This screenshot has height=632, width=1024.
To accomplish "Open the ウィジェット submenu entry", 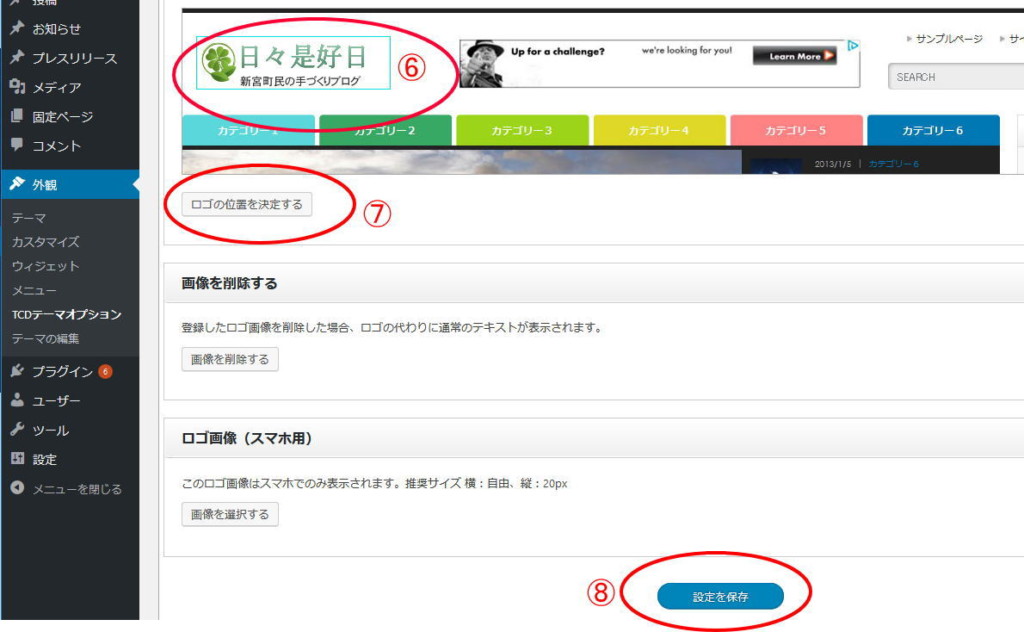I will pos(46,266).
